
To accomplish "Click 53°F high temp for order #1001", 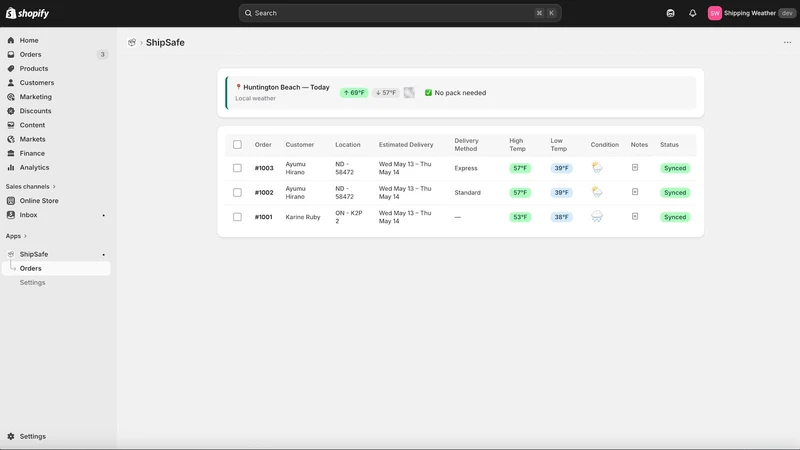I will [x=520, y=217].
